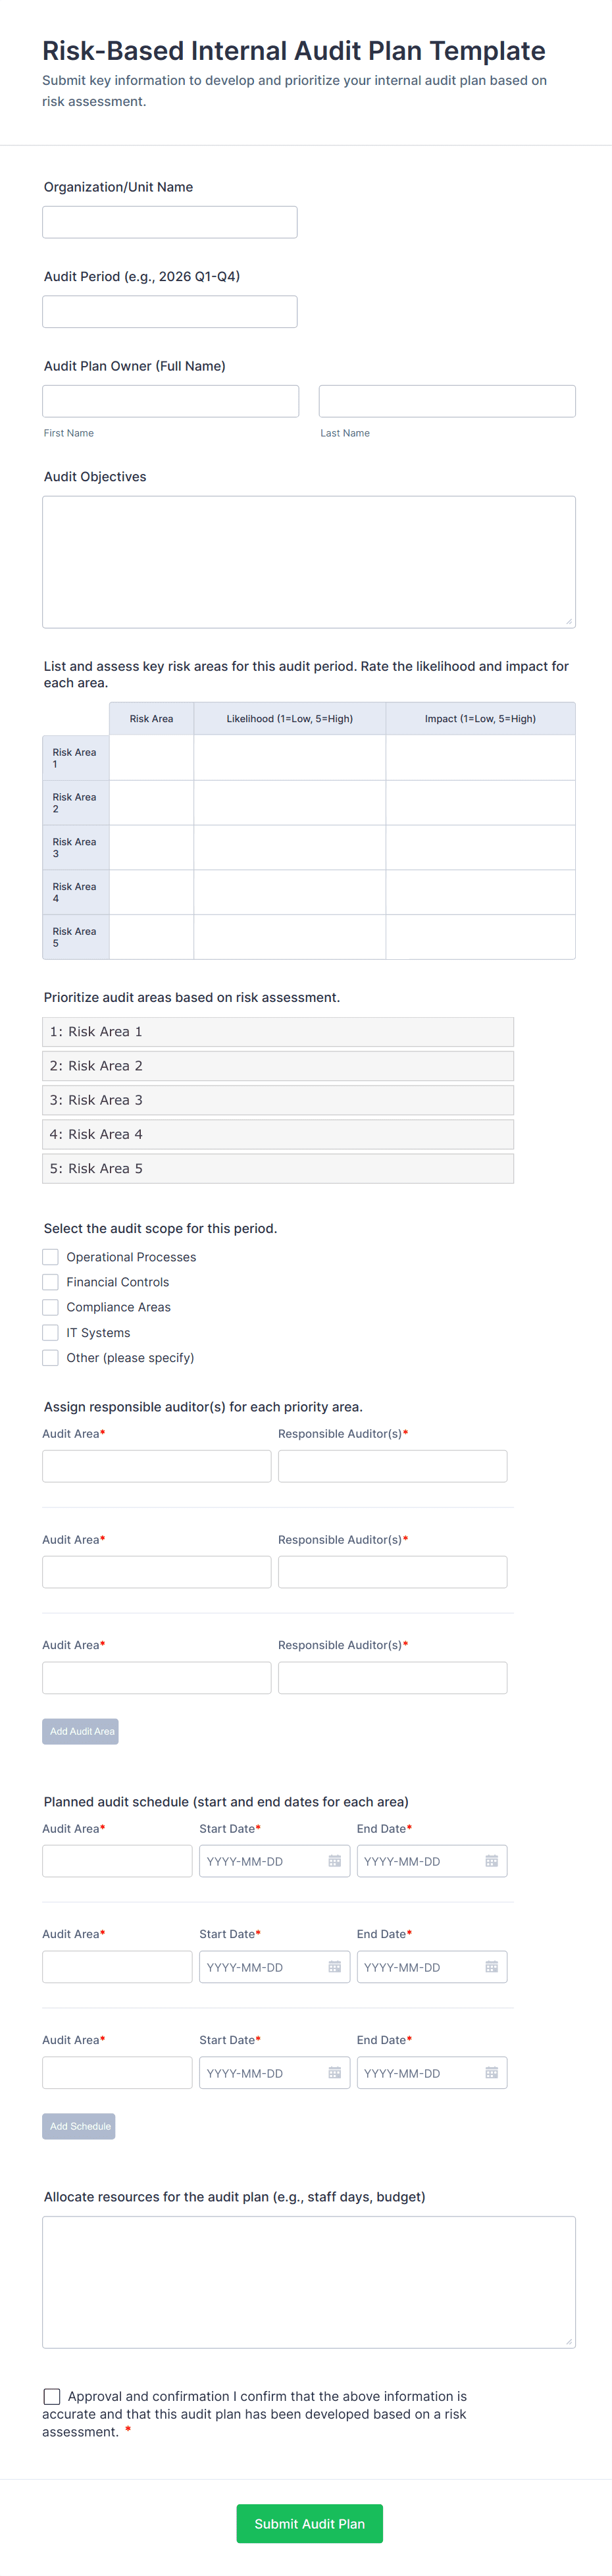Enable the IT Systems checkbox
612x2576 pixels.
(51, 1333)
